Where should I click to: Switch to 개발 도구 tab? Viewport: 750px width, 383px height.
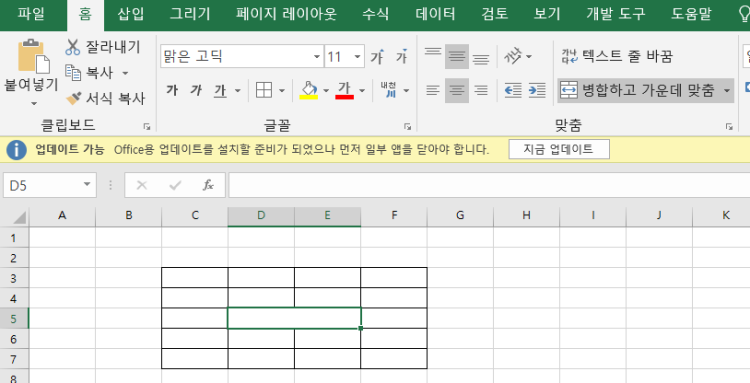point(616,14)
